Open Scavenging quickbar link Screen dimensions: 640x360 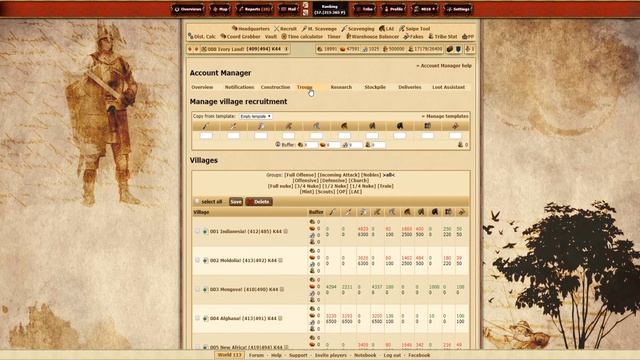(x=358, y=29)
